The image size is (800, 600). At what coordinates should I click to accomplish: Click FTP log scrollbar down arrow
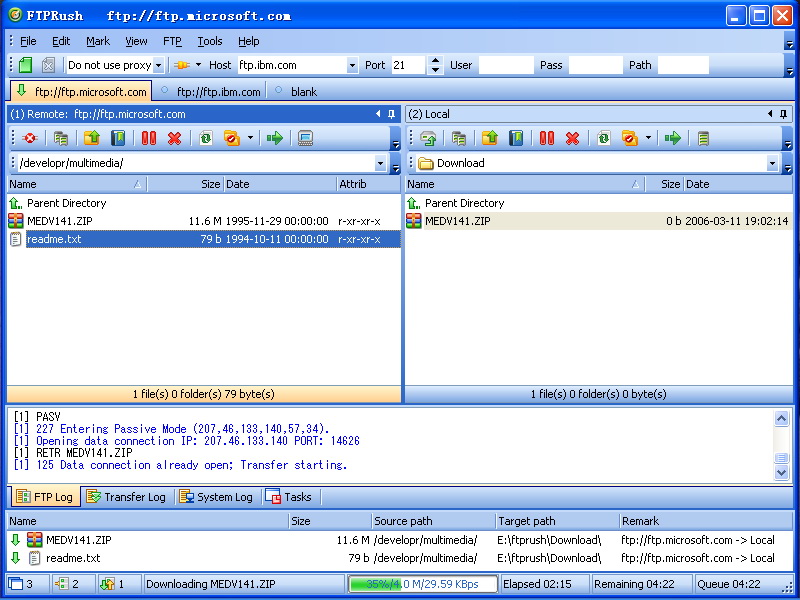click(x=781, y=473)
